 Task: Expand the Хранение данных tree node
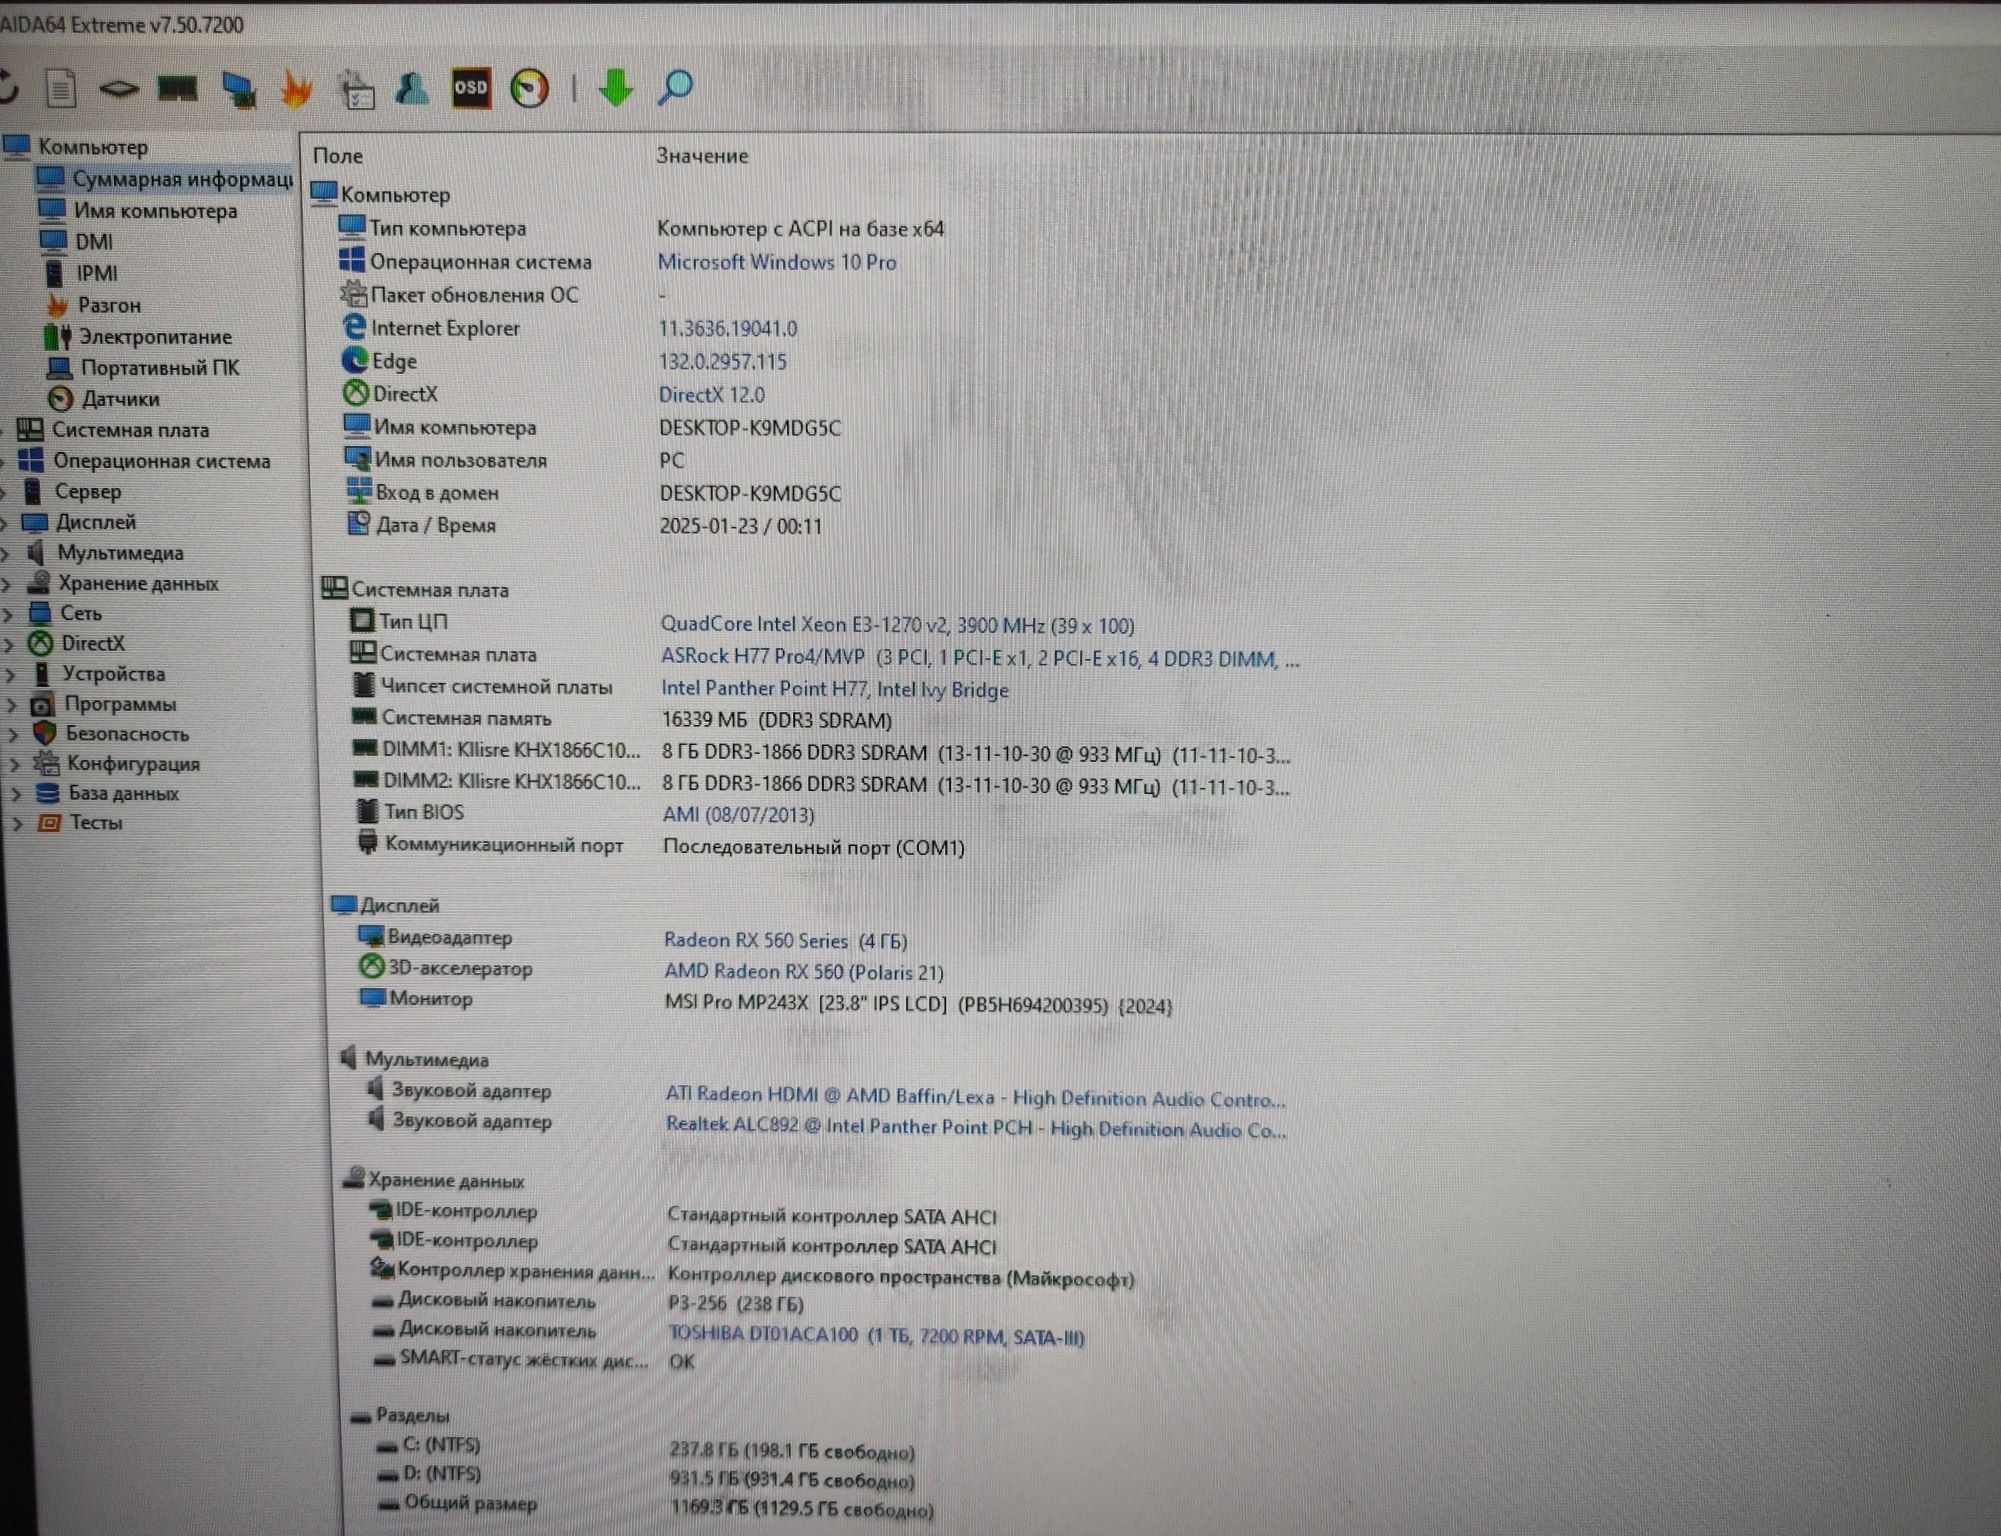click(x=7, y=584)
